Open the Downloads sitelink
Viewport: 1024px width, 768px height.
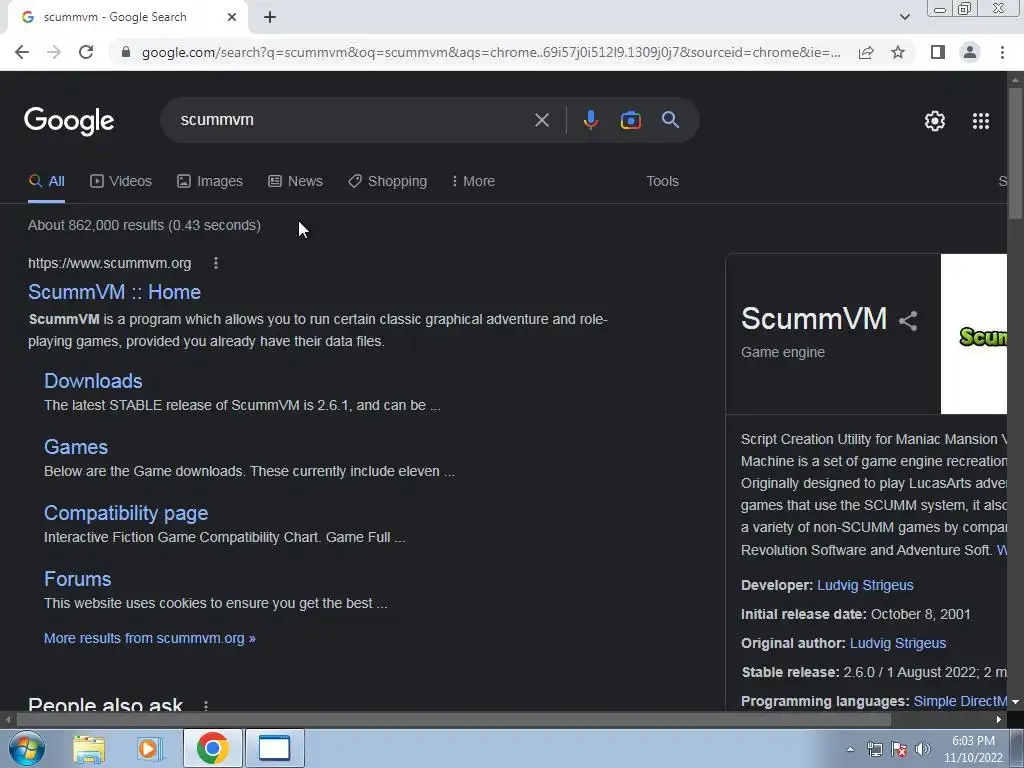click(x=93, y=381)
